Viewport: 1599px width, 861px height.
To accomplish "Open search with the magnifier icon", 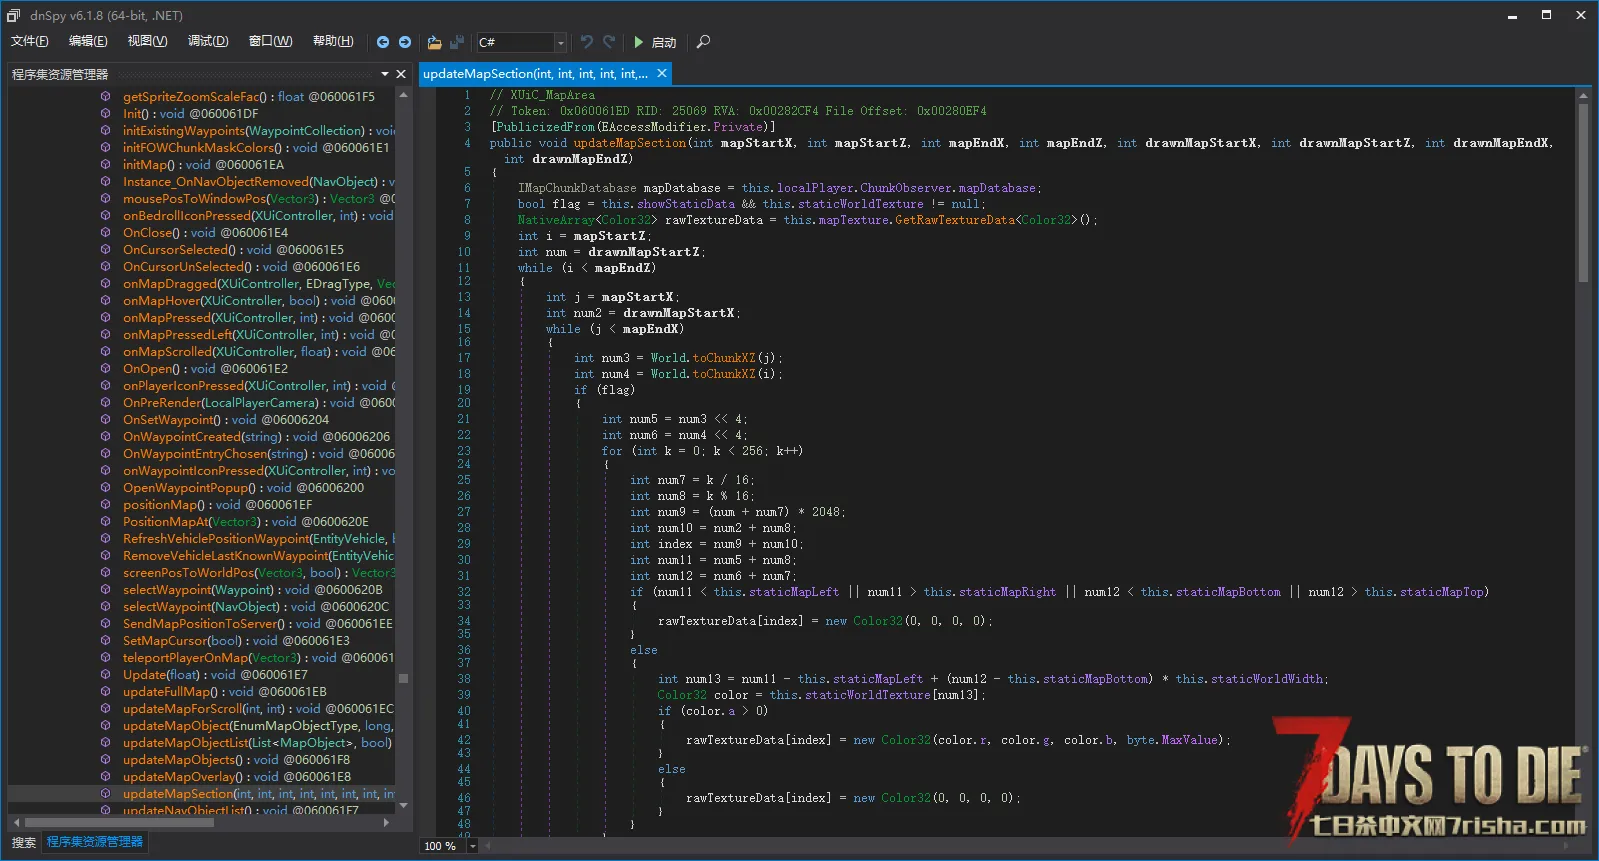I will tap(704, 42).
